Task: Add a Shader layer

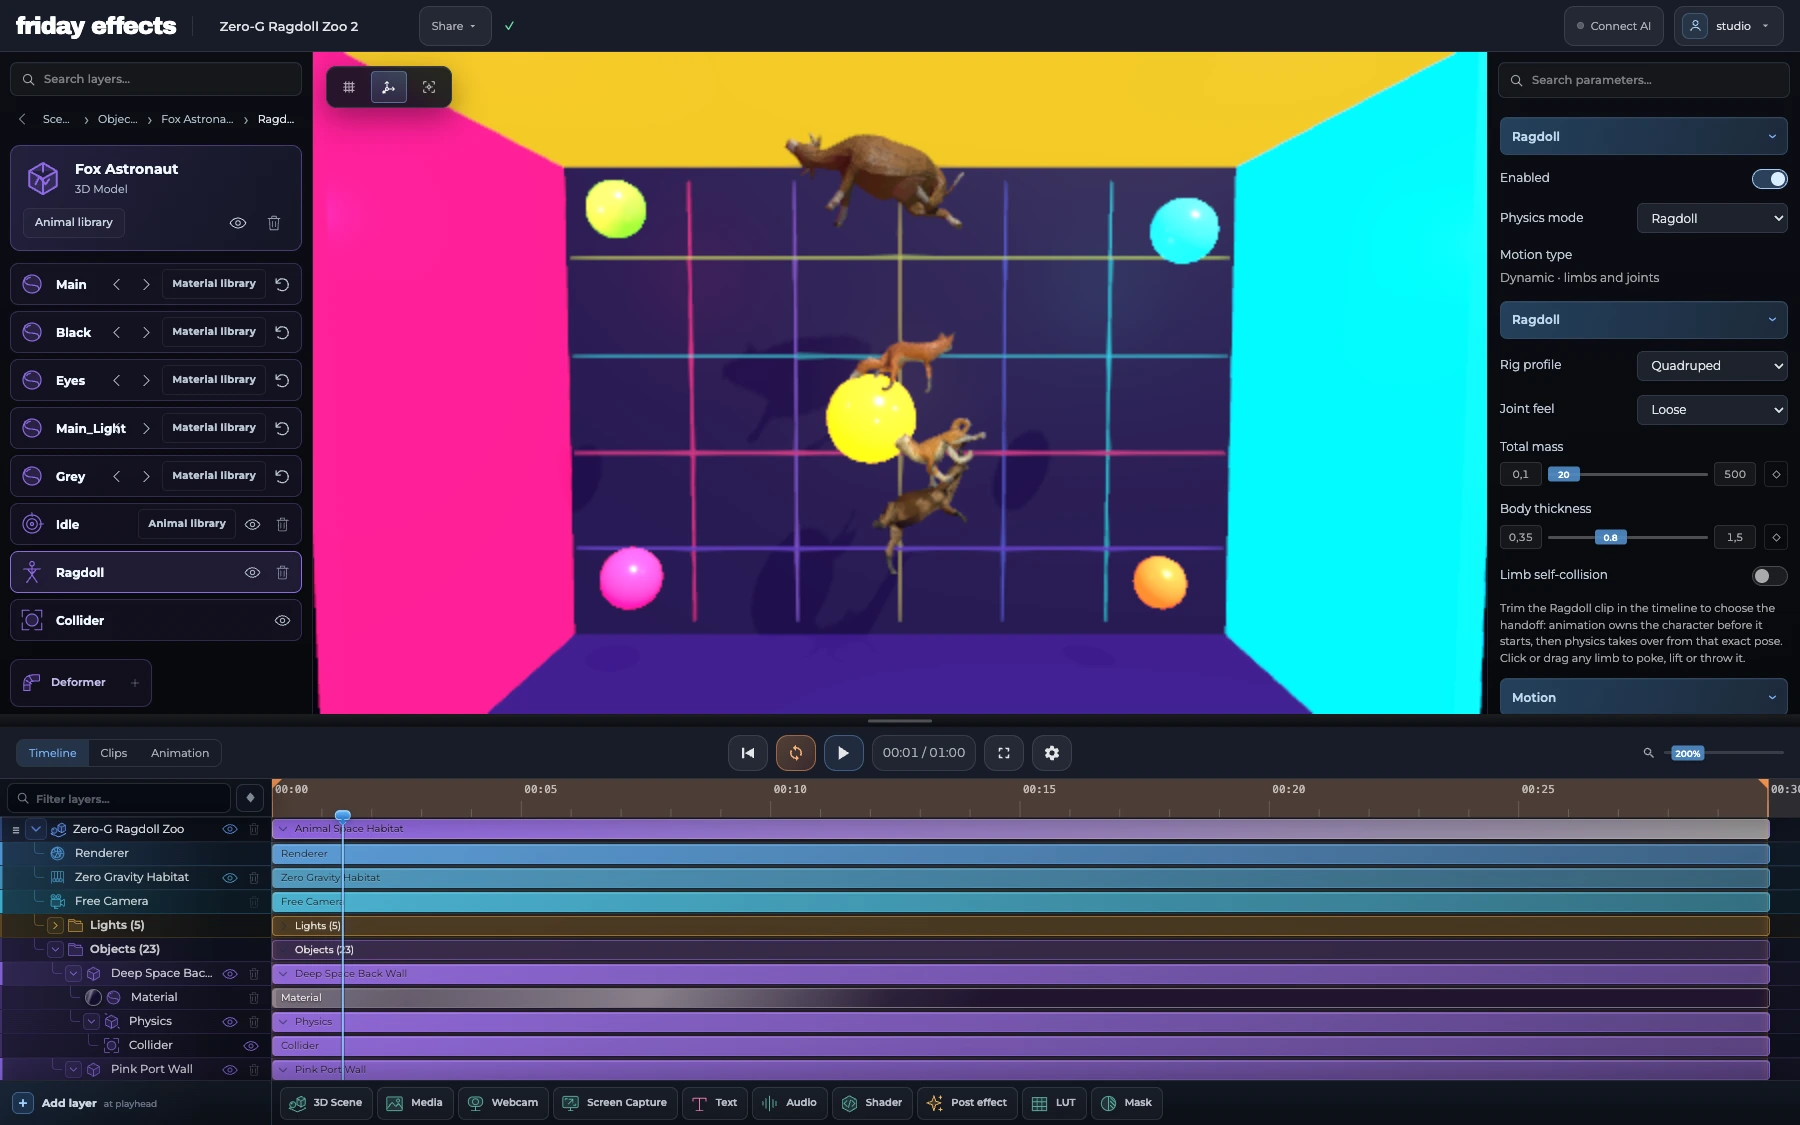Action: 872,1103
